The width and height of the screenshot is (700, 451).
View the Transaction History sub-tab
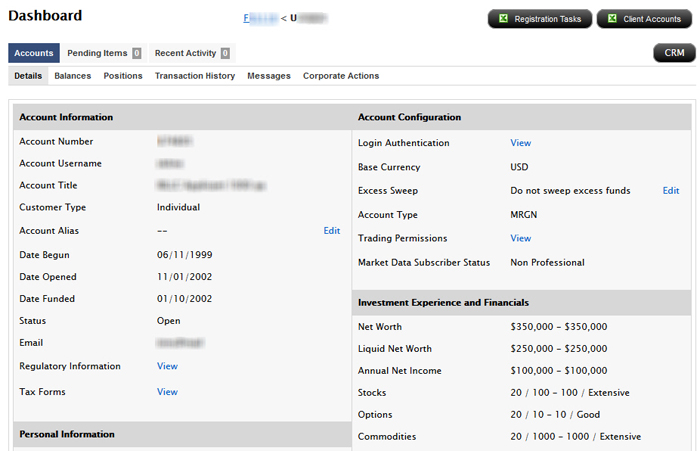(195, 76)
